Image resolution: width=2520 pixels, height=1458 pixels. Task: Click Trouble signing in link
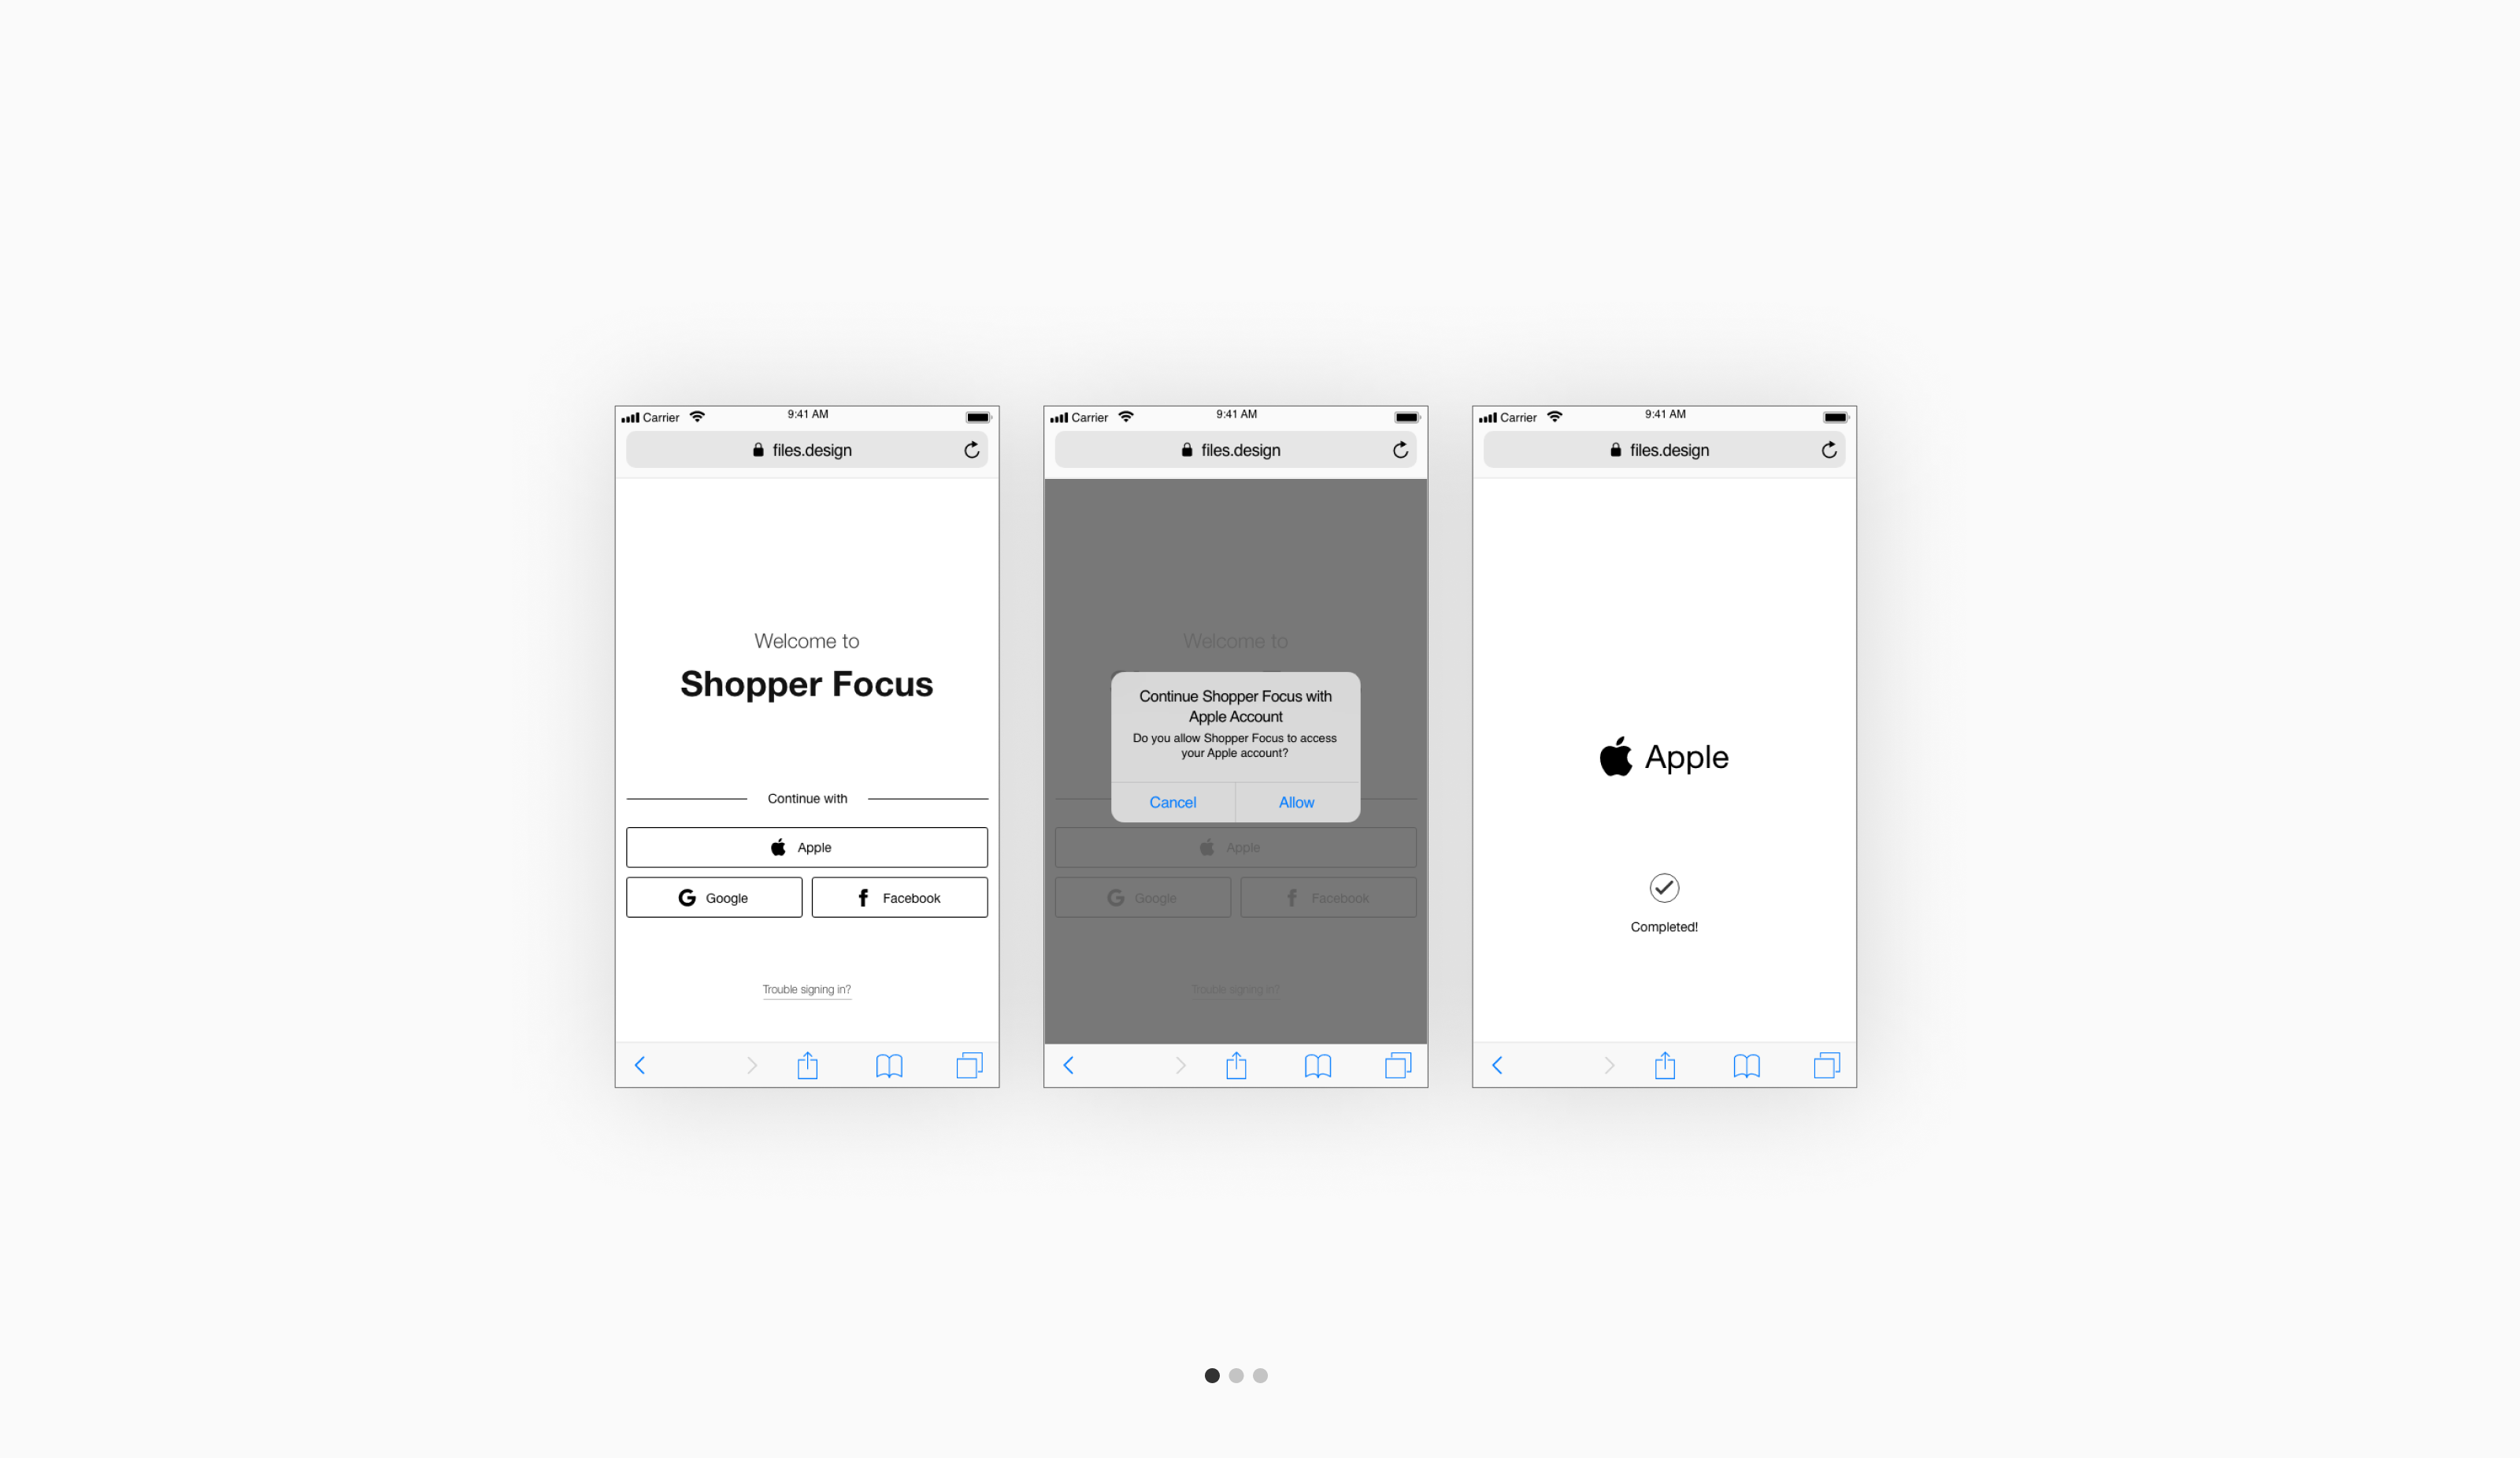(805, 989)
